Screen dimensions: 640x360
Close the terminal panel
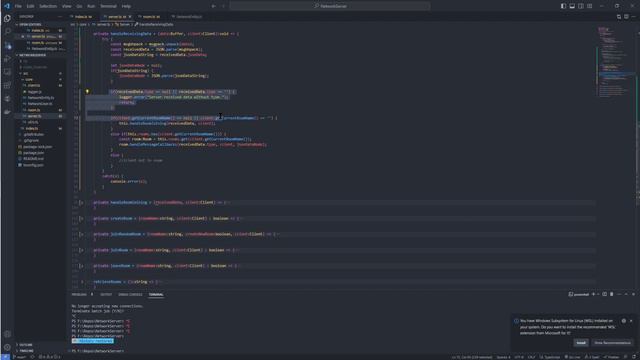[x=633, y=294]
